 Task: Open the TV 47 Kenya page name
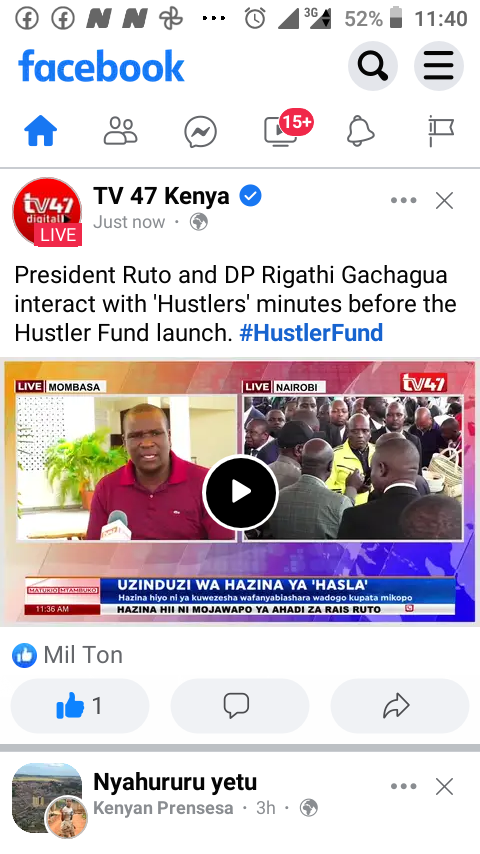161,196
